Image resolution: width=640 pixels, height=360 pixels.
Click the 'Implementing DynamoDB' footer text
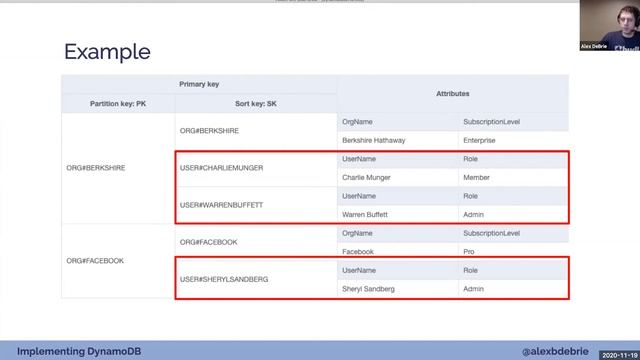79,351
